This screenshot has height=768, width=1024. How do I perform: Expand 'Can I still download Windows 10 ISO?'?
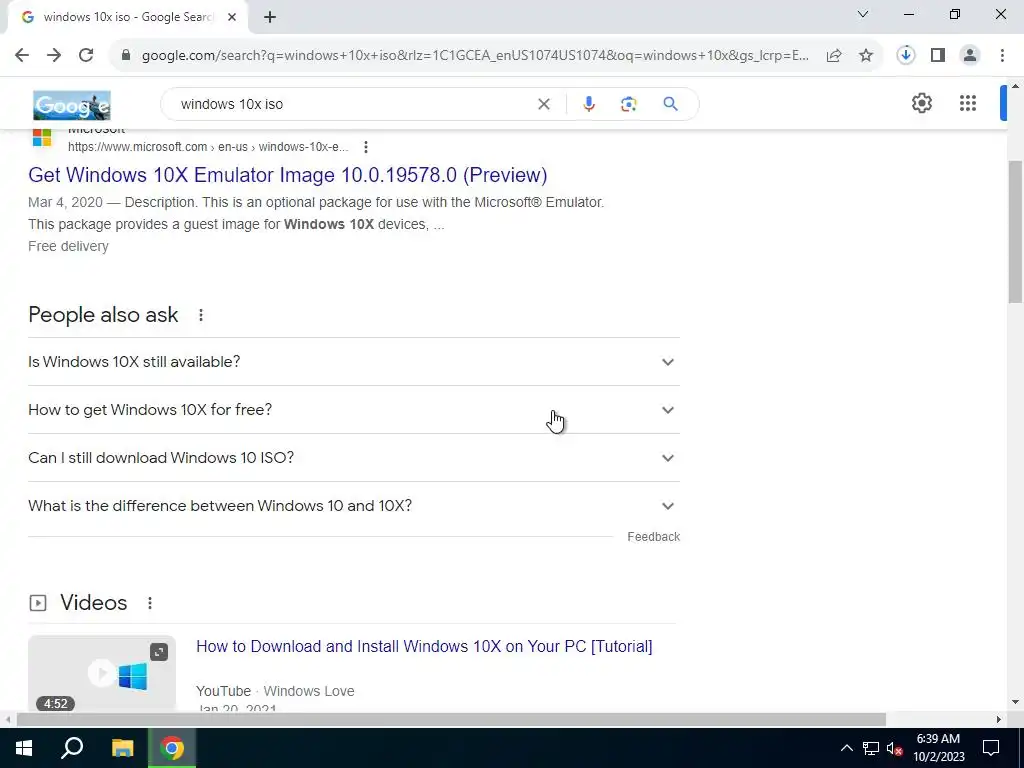pos(353,458)
